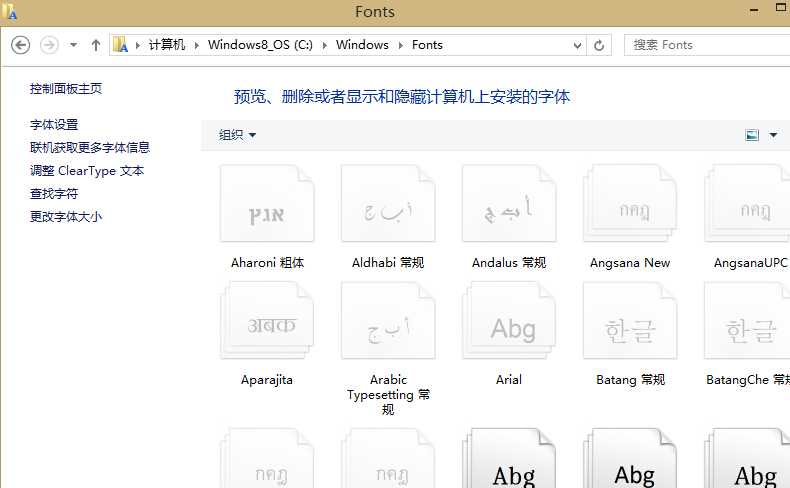The width and height of the screenshot is (790, 488).
Task: Select the Andalus 常规 font icon
Action: pyautogui.click(x=509, y=203)
